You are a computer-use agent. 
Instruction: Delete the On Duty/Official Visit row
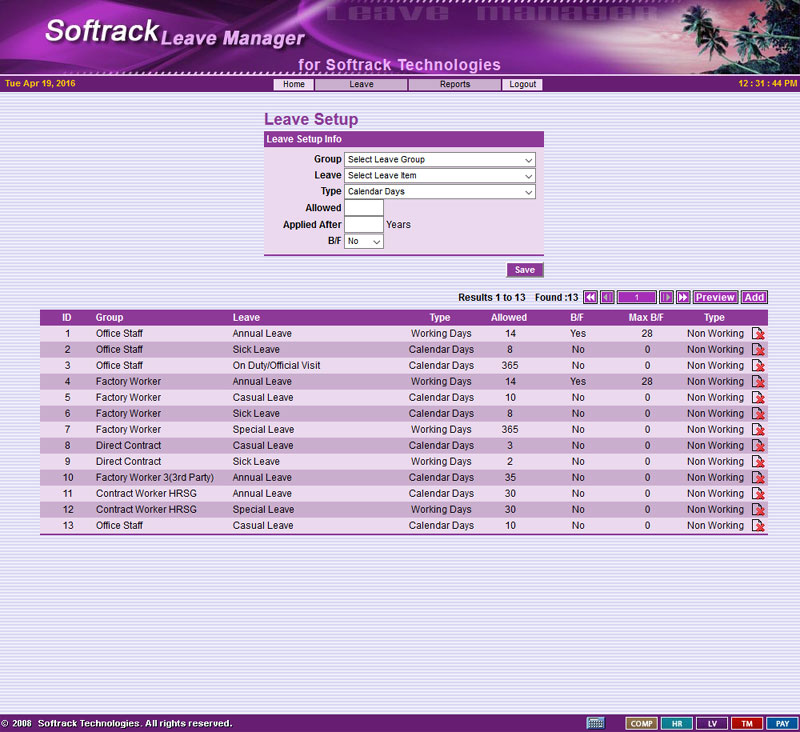(x=758, y=366)
